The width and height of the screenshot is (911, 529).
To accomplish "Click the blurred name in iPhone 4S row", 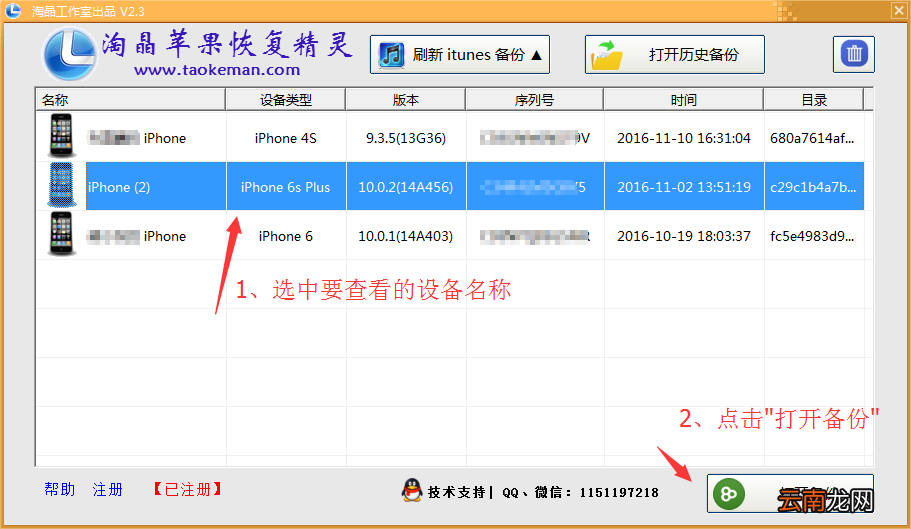I will (114, 138).
